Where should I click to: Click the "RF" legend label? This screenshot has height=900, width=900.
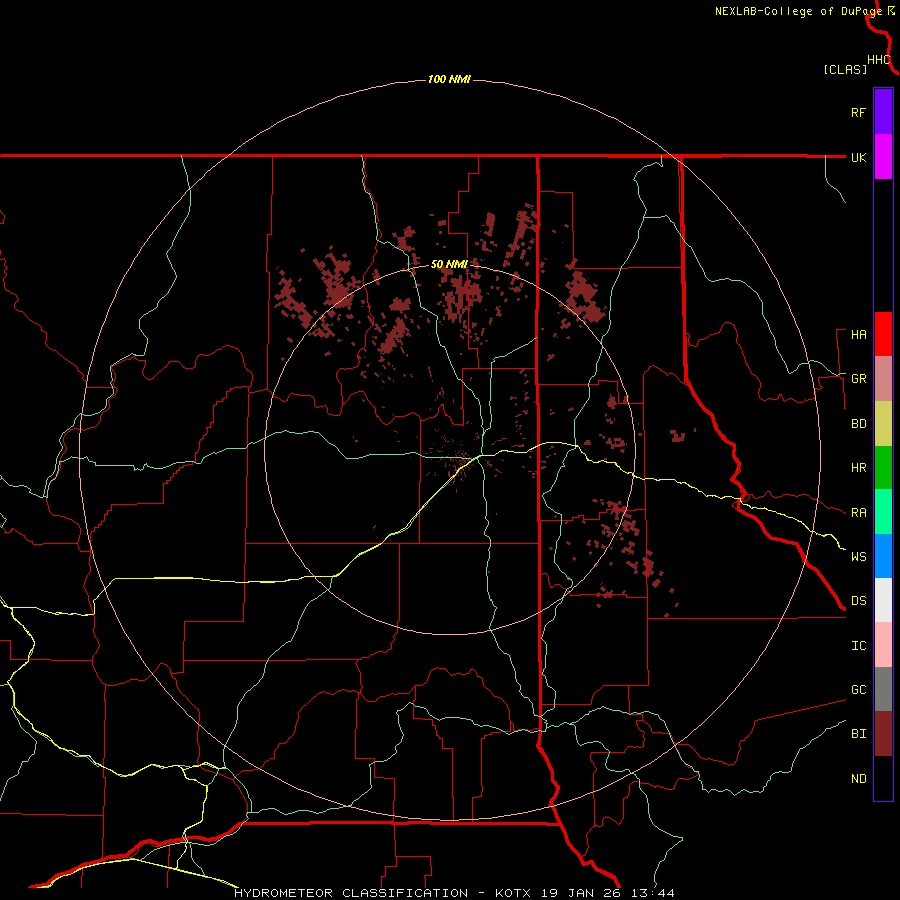858,112
